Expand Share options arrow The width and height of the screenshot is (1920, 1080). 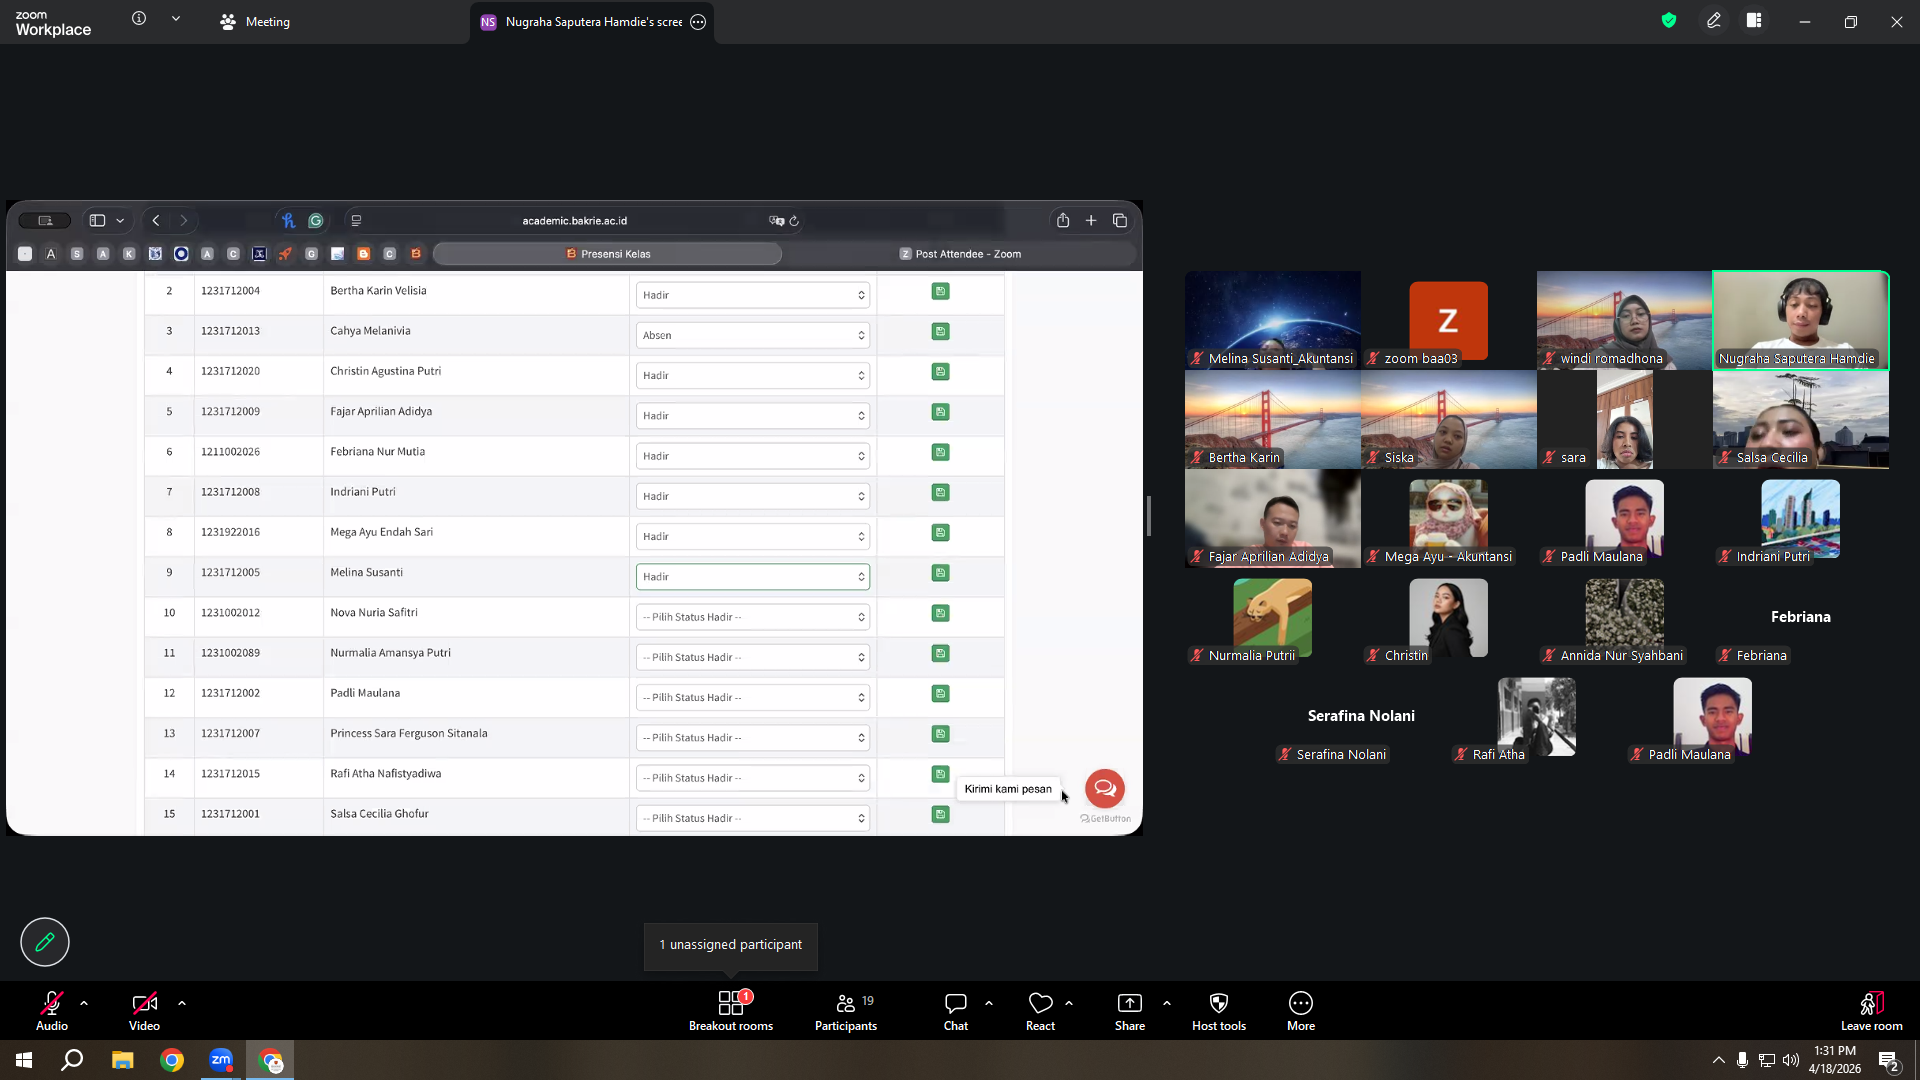pos(1167,1003)
